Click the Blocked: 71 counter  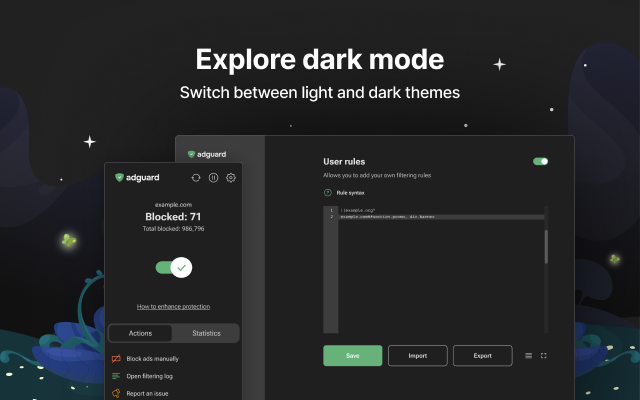pyautogui.click(x=173, y=217)
